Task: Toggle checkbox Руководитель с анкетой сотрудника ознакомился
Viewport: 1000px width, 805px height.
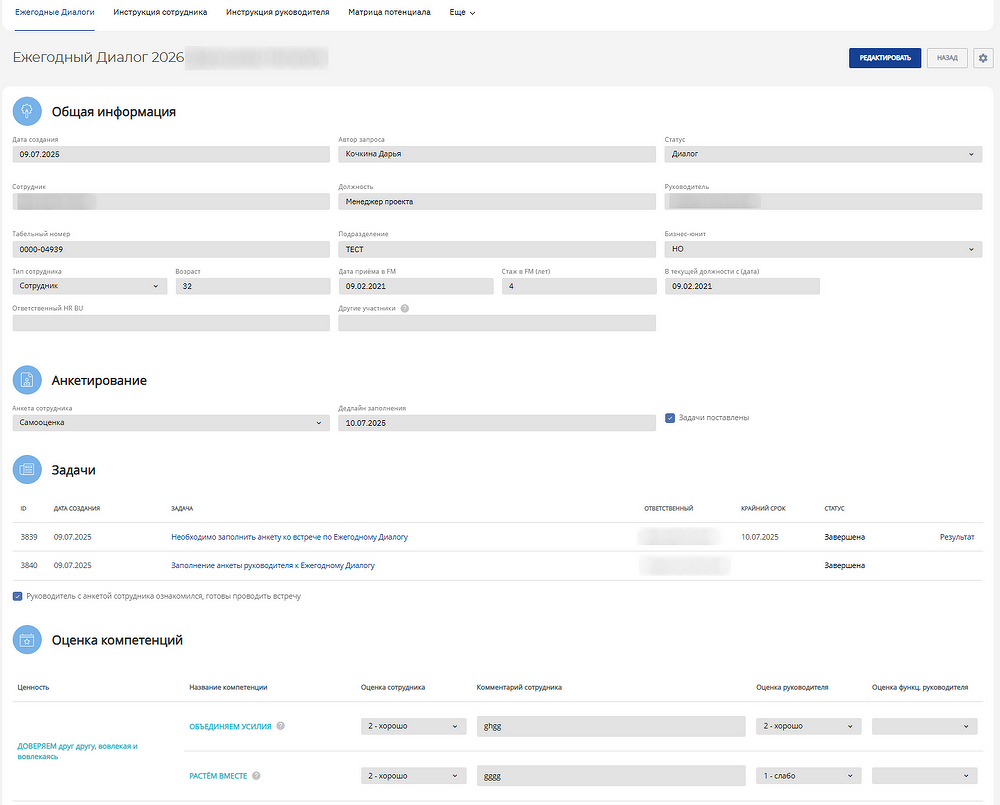Action: pyautogui.click(x=18, y=596)
